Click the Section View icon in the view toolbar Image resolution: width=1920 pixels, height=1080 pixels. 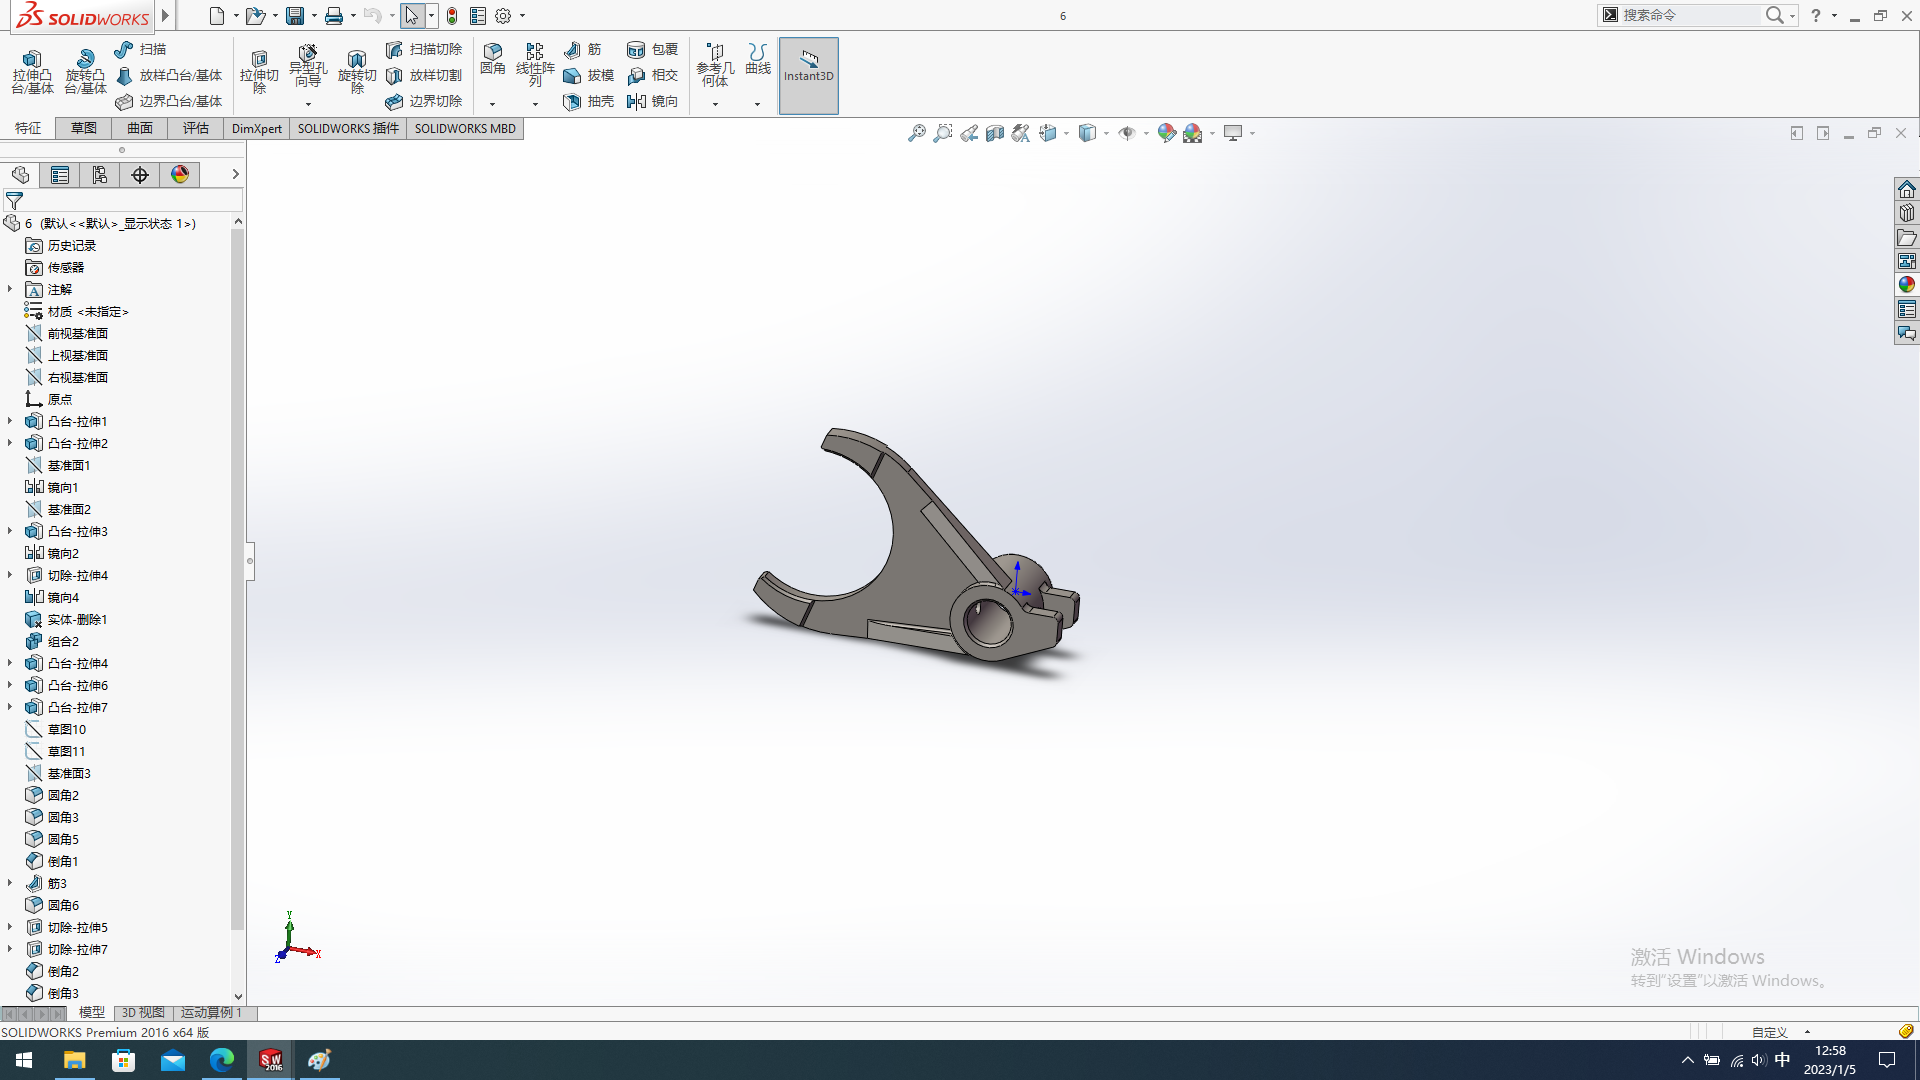[995, 133]
